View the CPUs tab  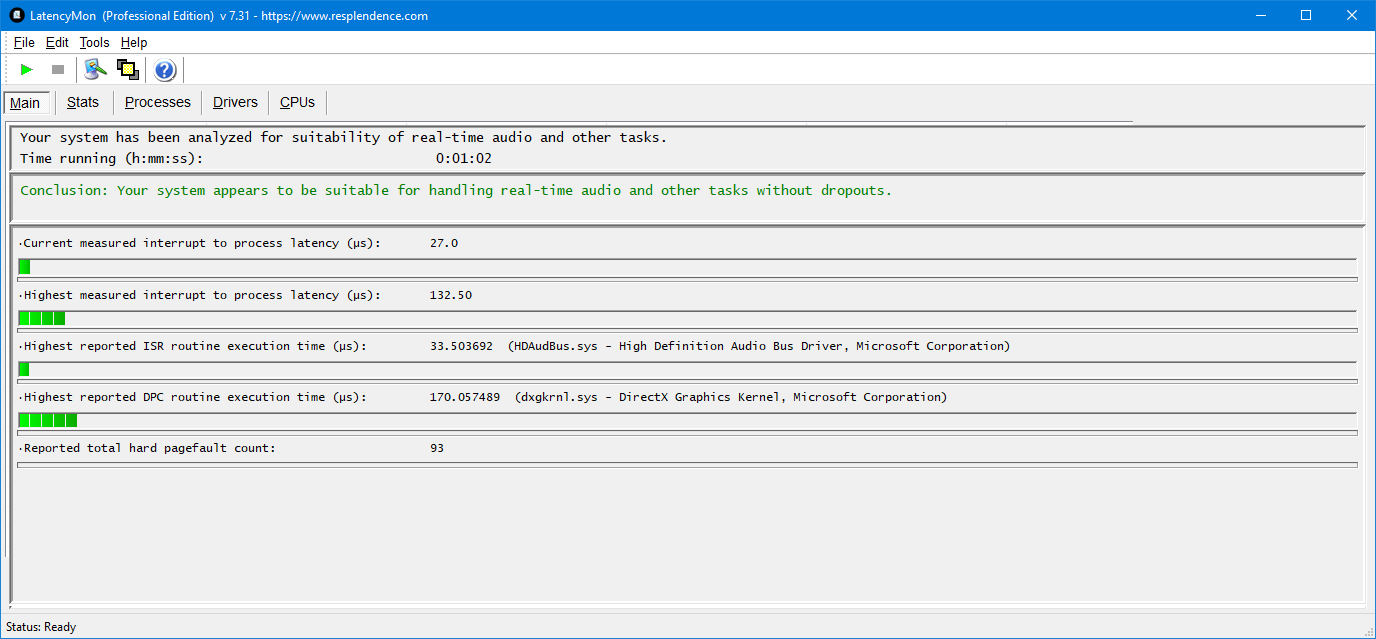(x=297, y=102)
